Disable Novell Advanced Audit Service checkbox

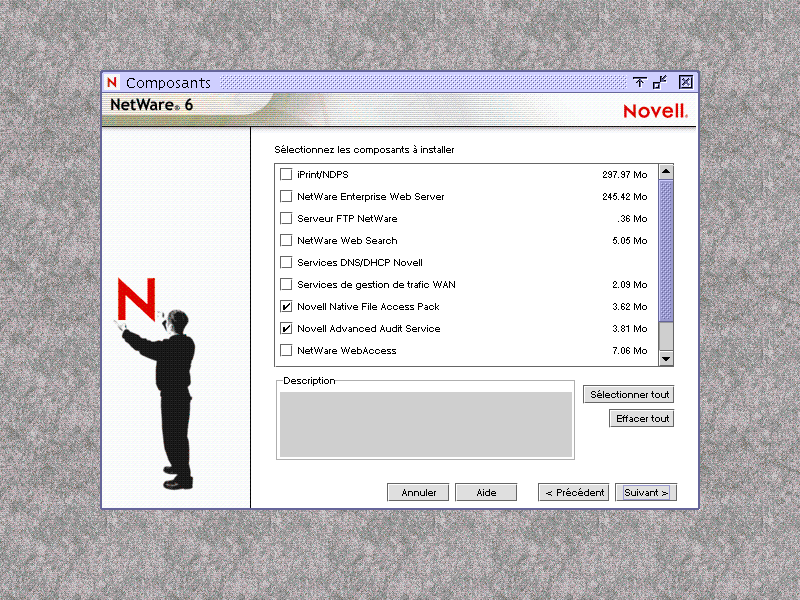(286, 329)
